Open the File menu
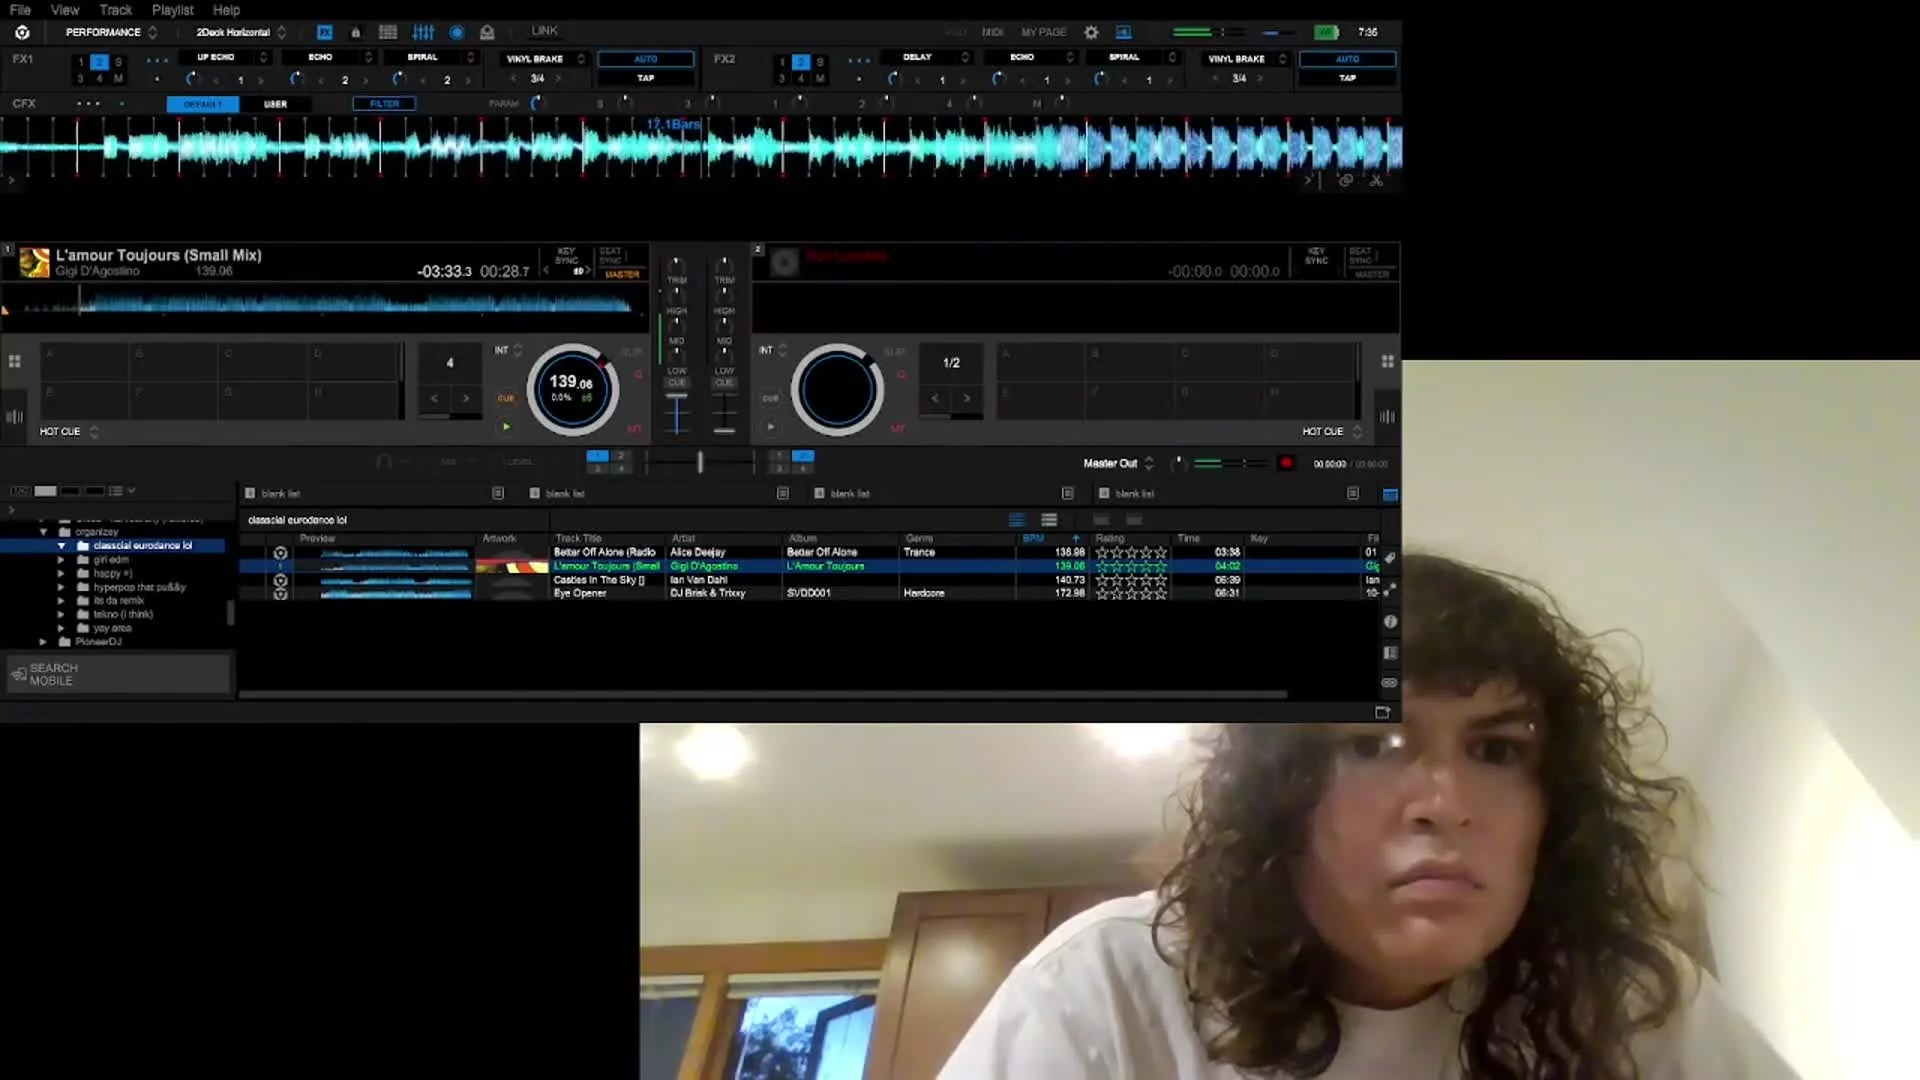This screenshot has width=1920, height=1080. click(20, 10)
